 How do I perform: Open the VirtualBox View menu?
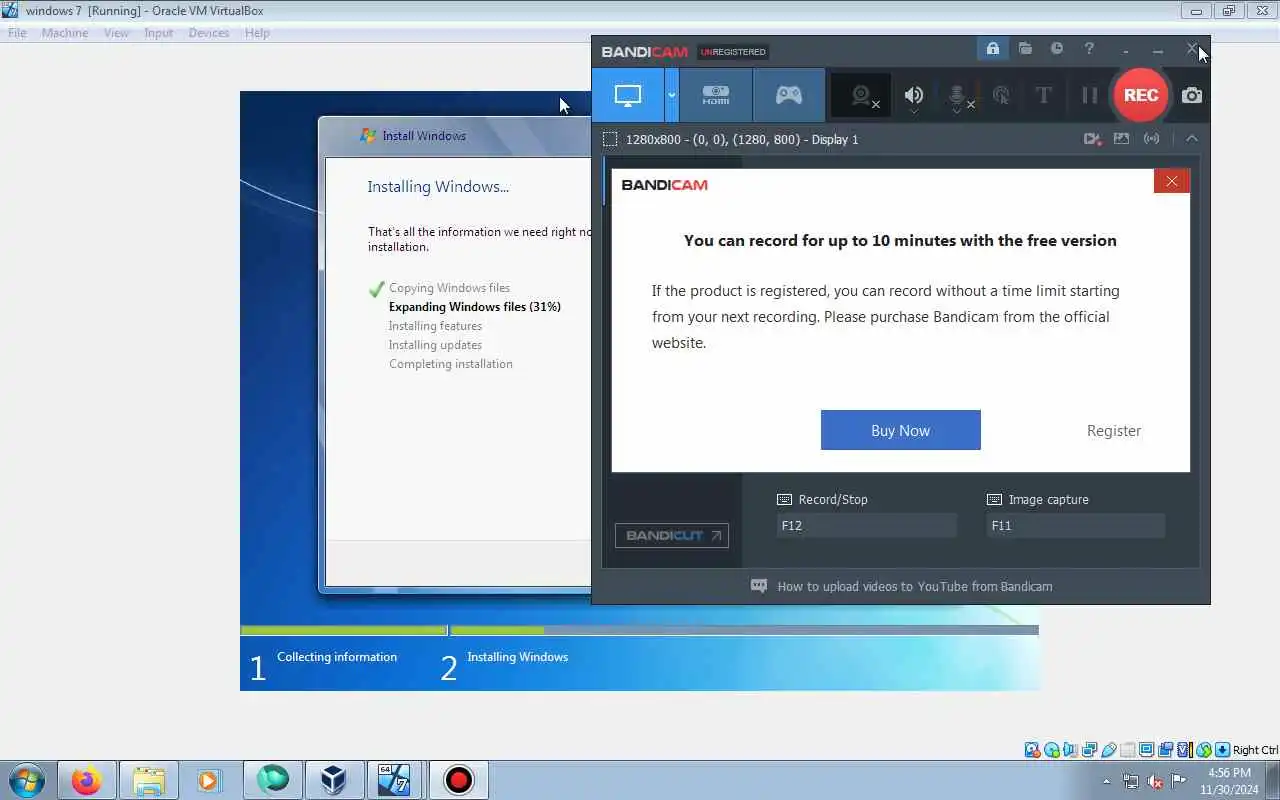(117, 33)
